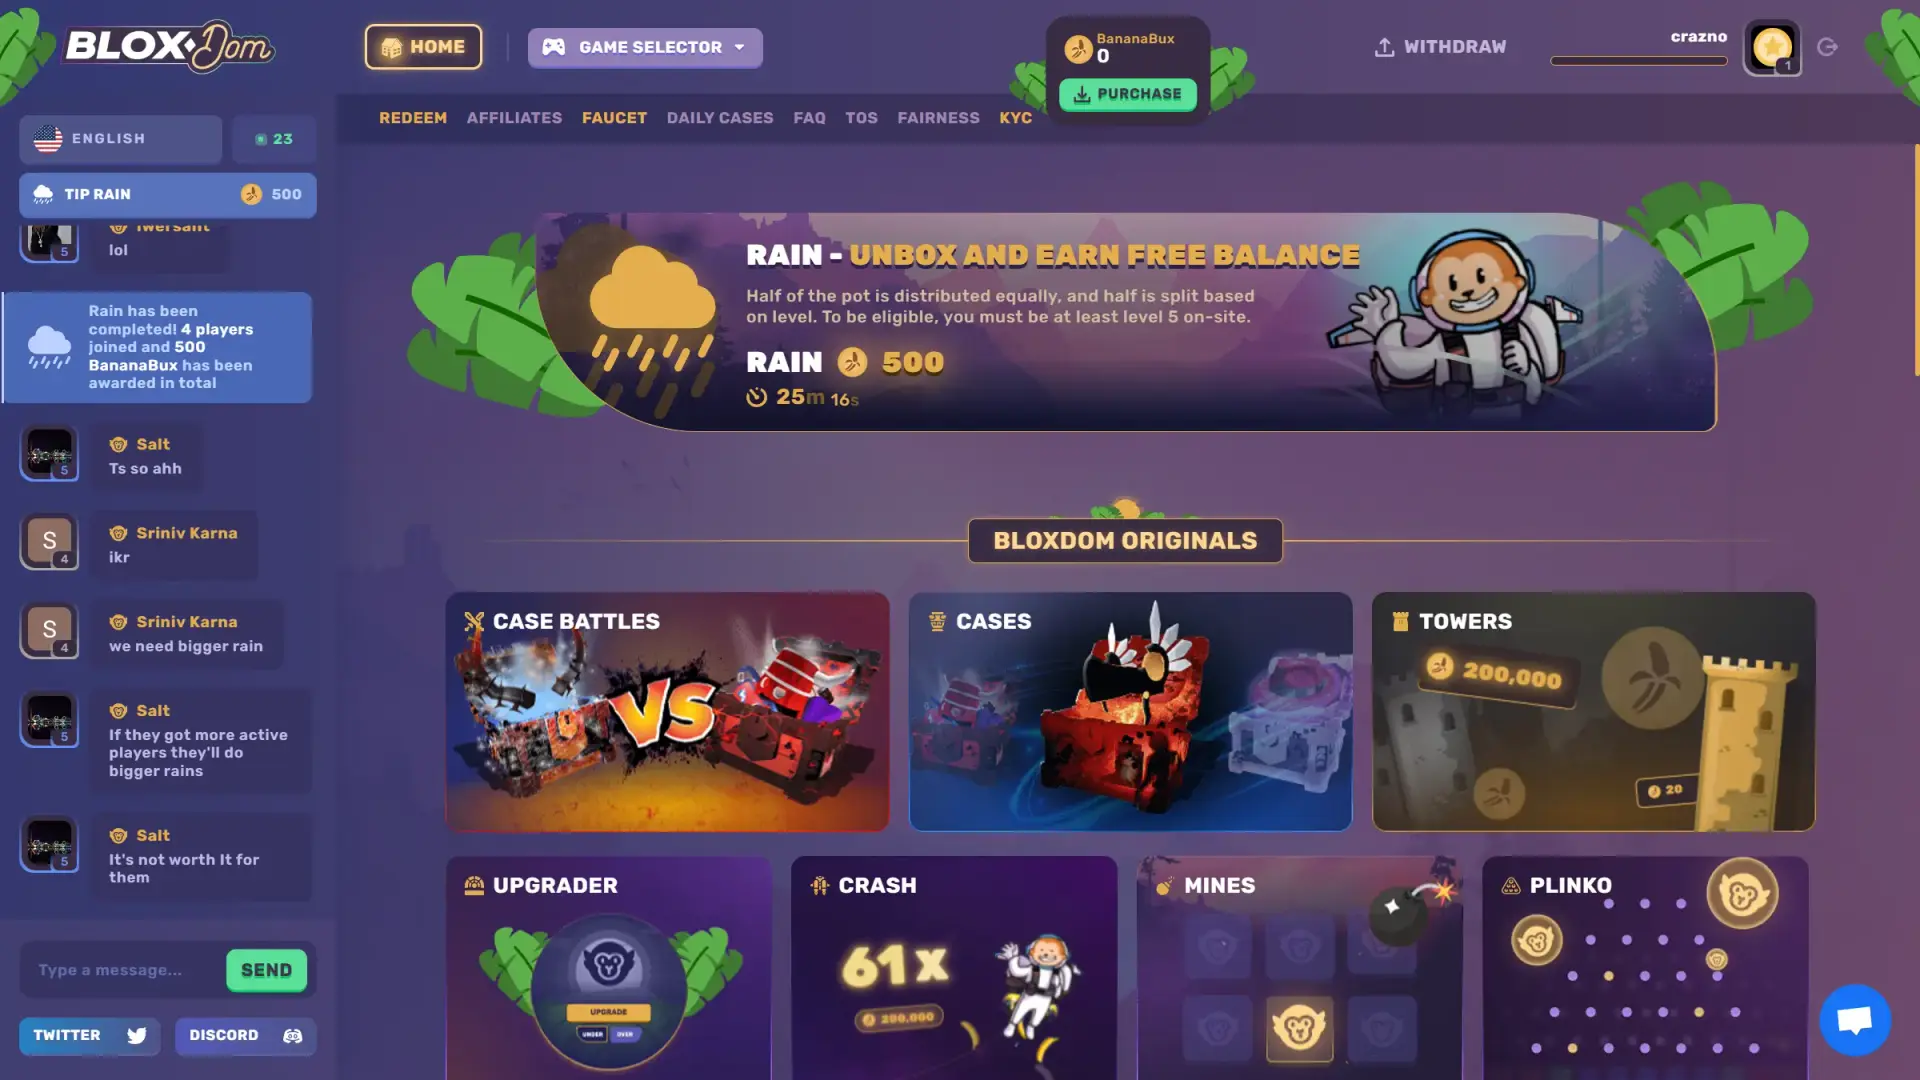Click the logout arrow icon beside avatar
1920x1080 pixels.
pos(1827,47)
